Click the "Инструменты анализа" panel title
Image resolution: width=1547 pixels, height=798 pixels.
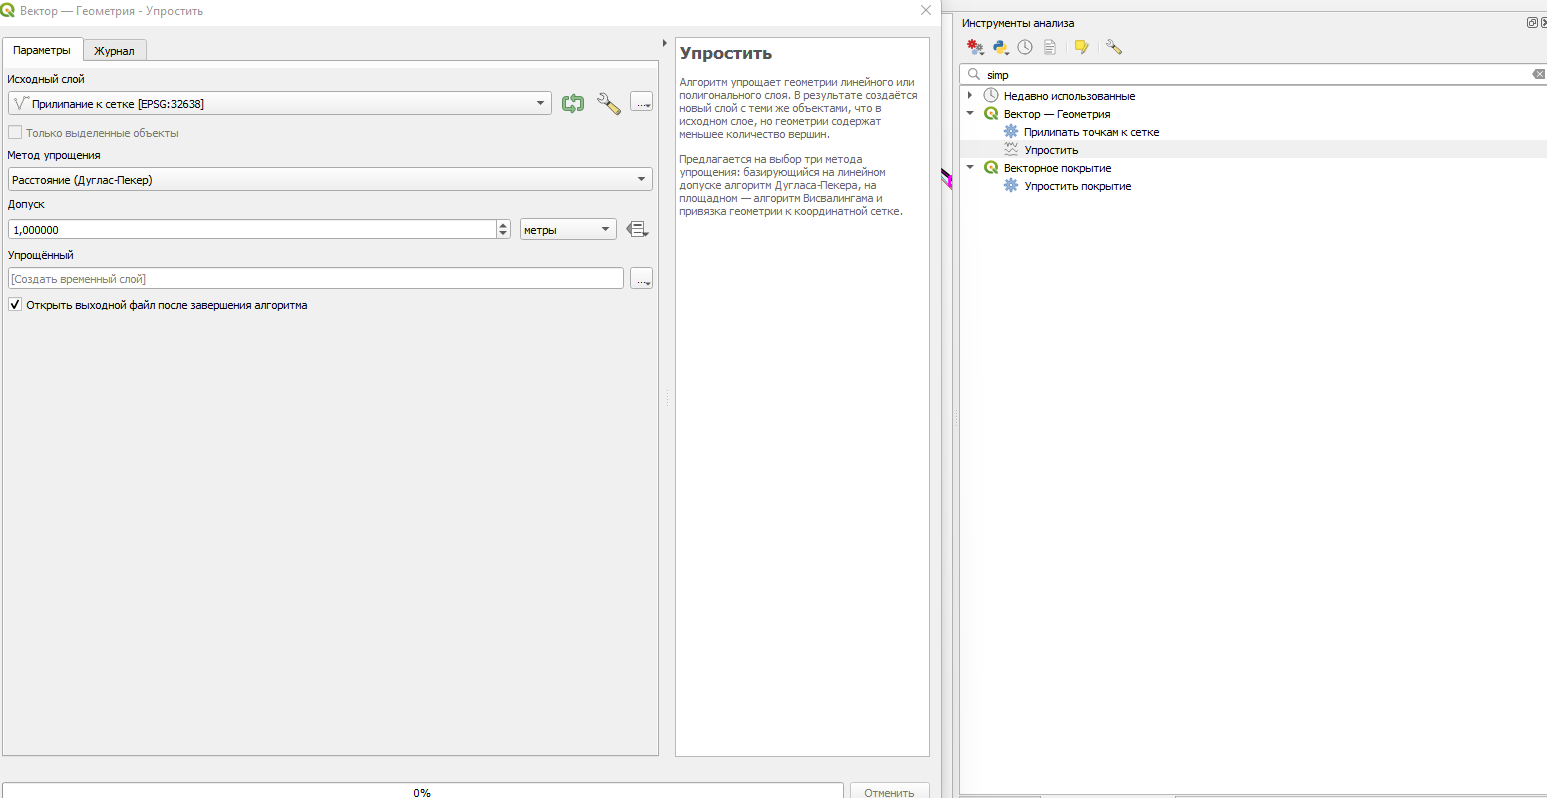(1018, 23)
